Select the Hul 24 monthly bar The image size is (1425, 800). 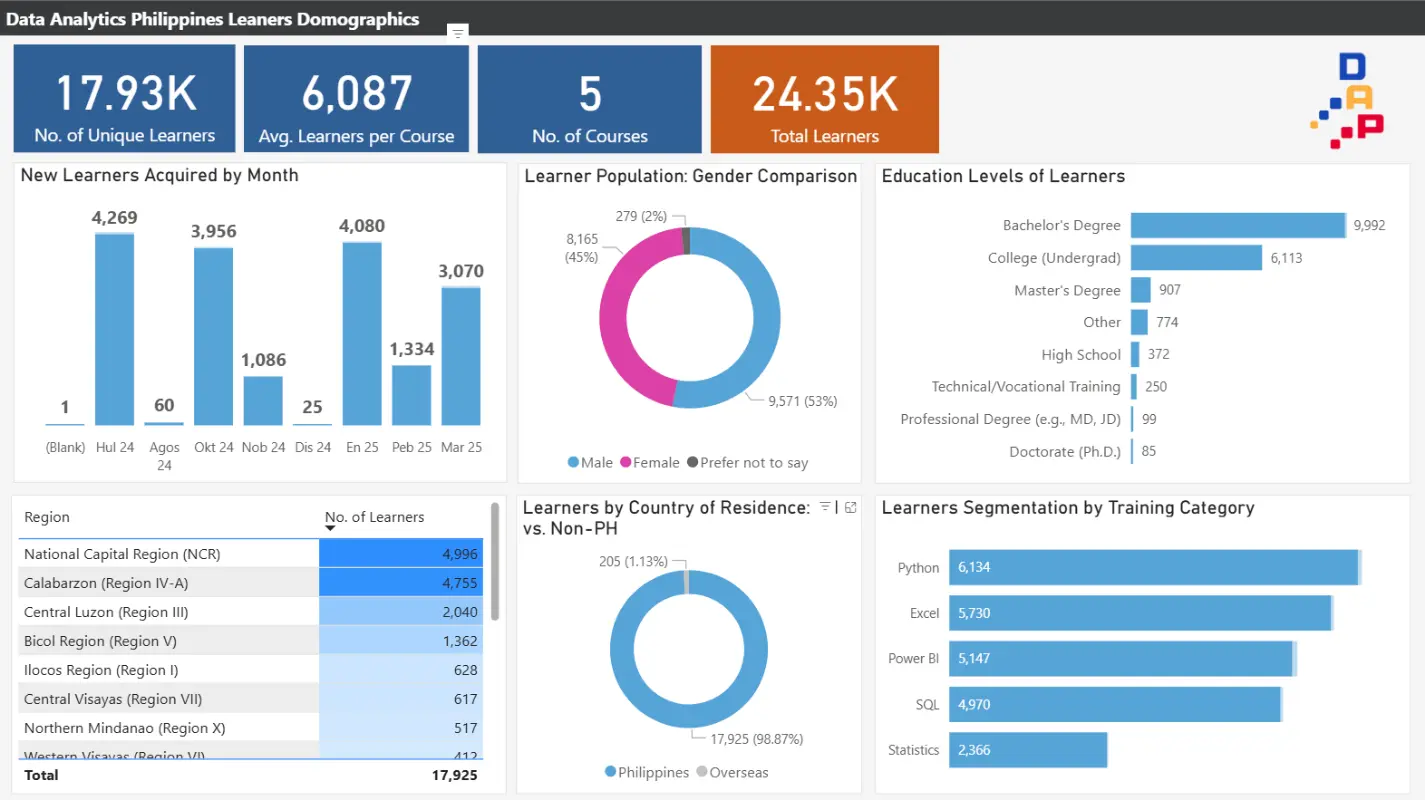(114, 329)
